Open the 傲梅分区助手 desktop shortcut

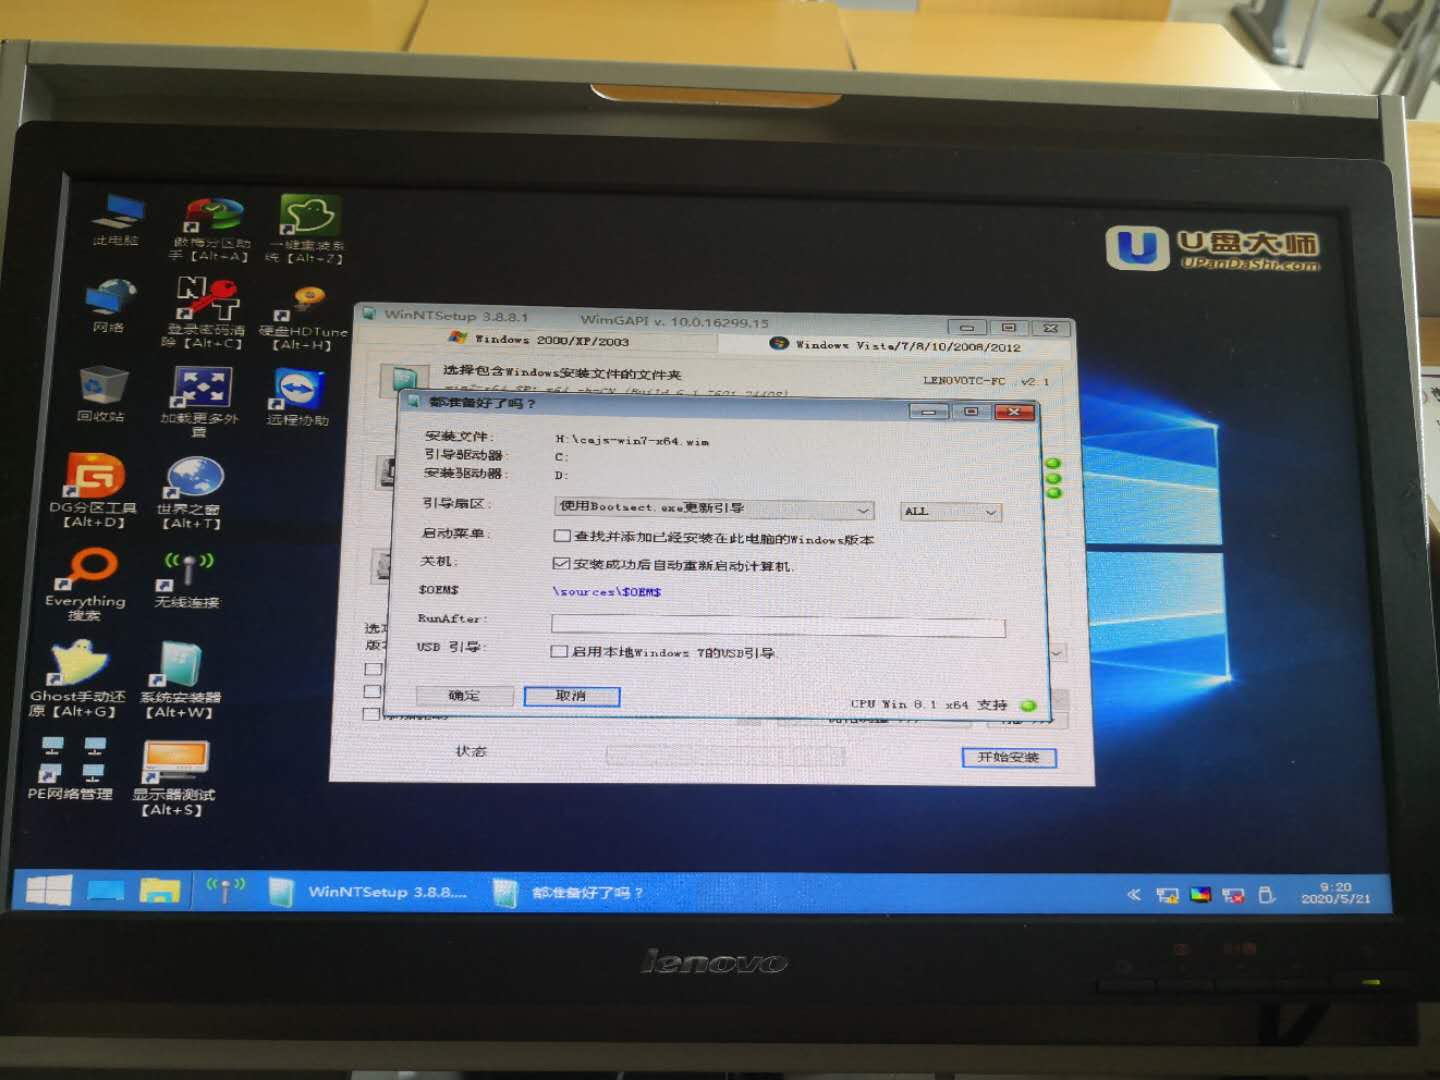click(210, 228)
